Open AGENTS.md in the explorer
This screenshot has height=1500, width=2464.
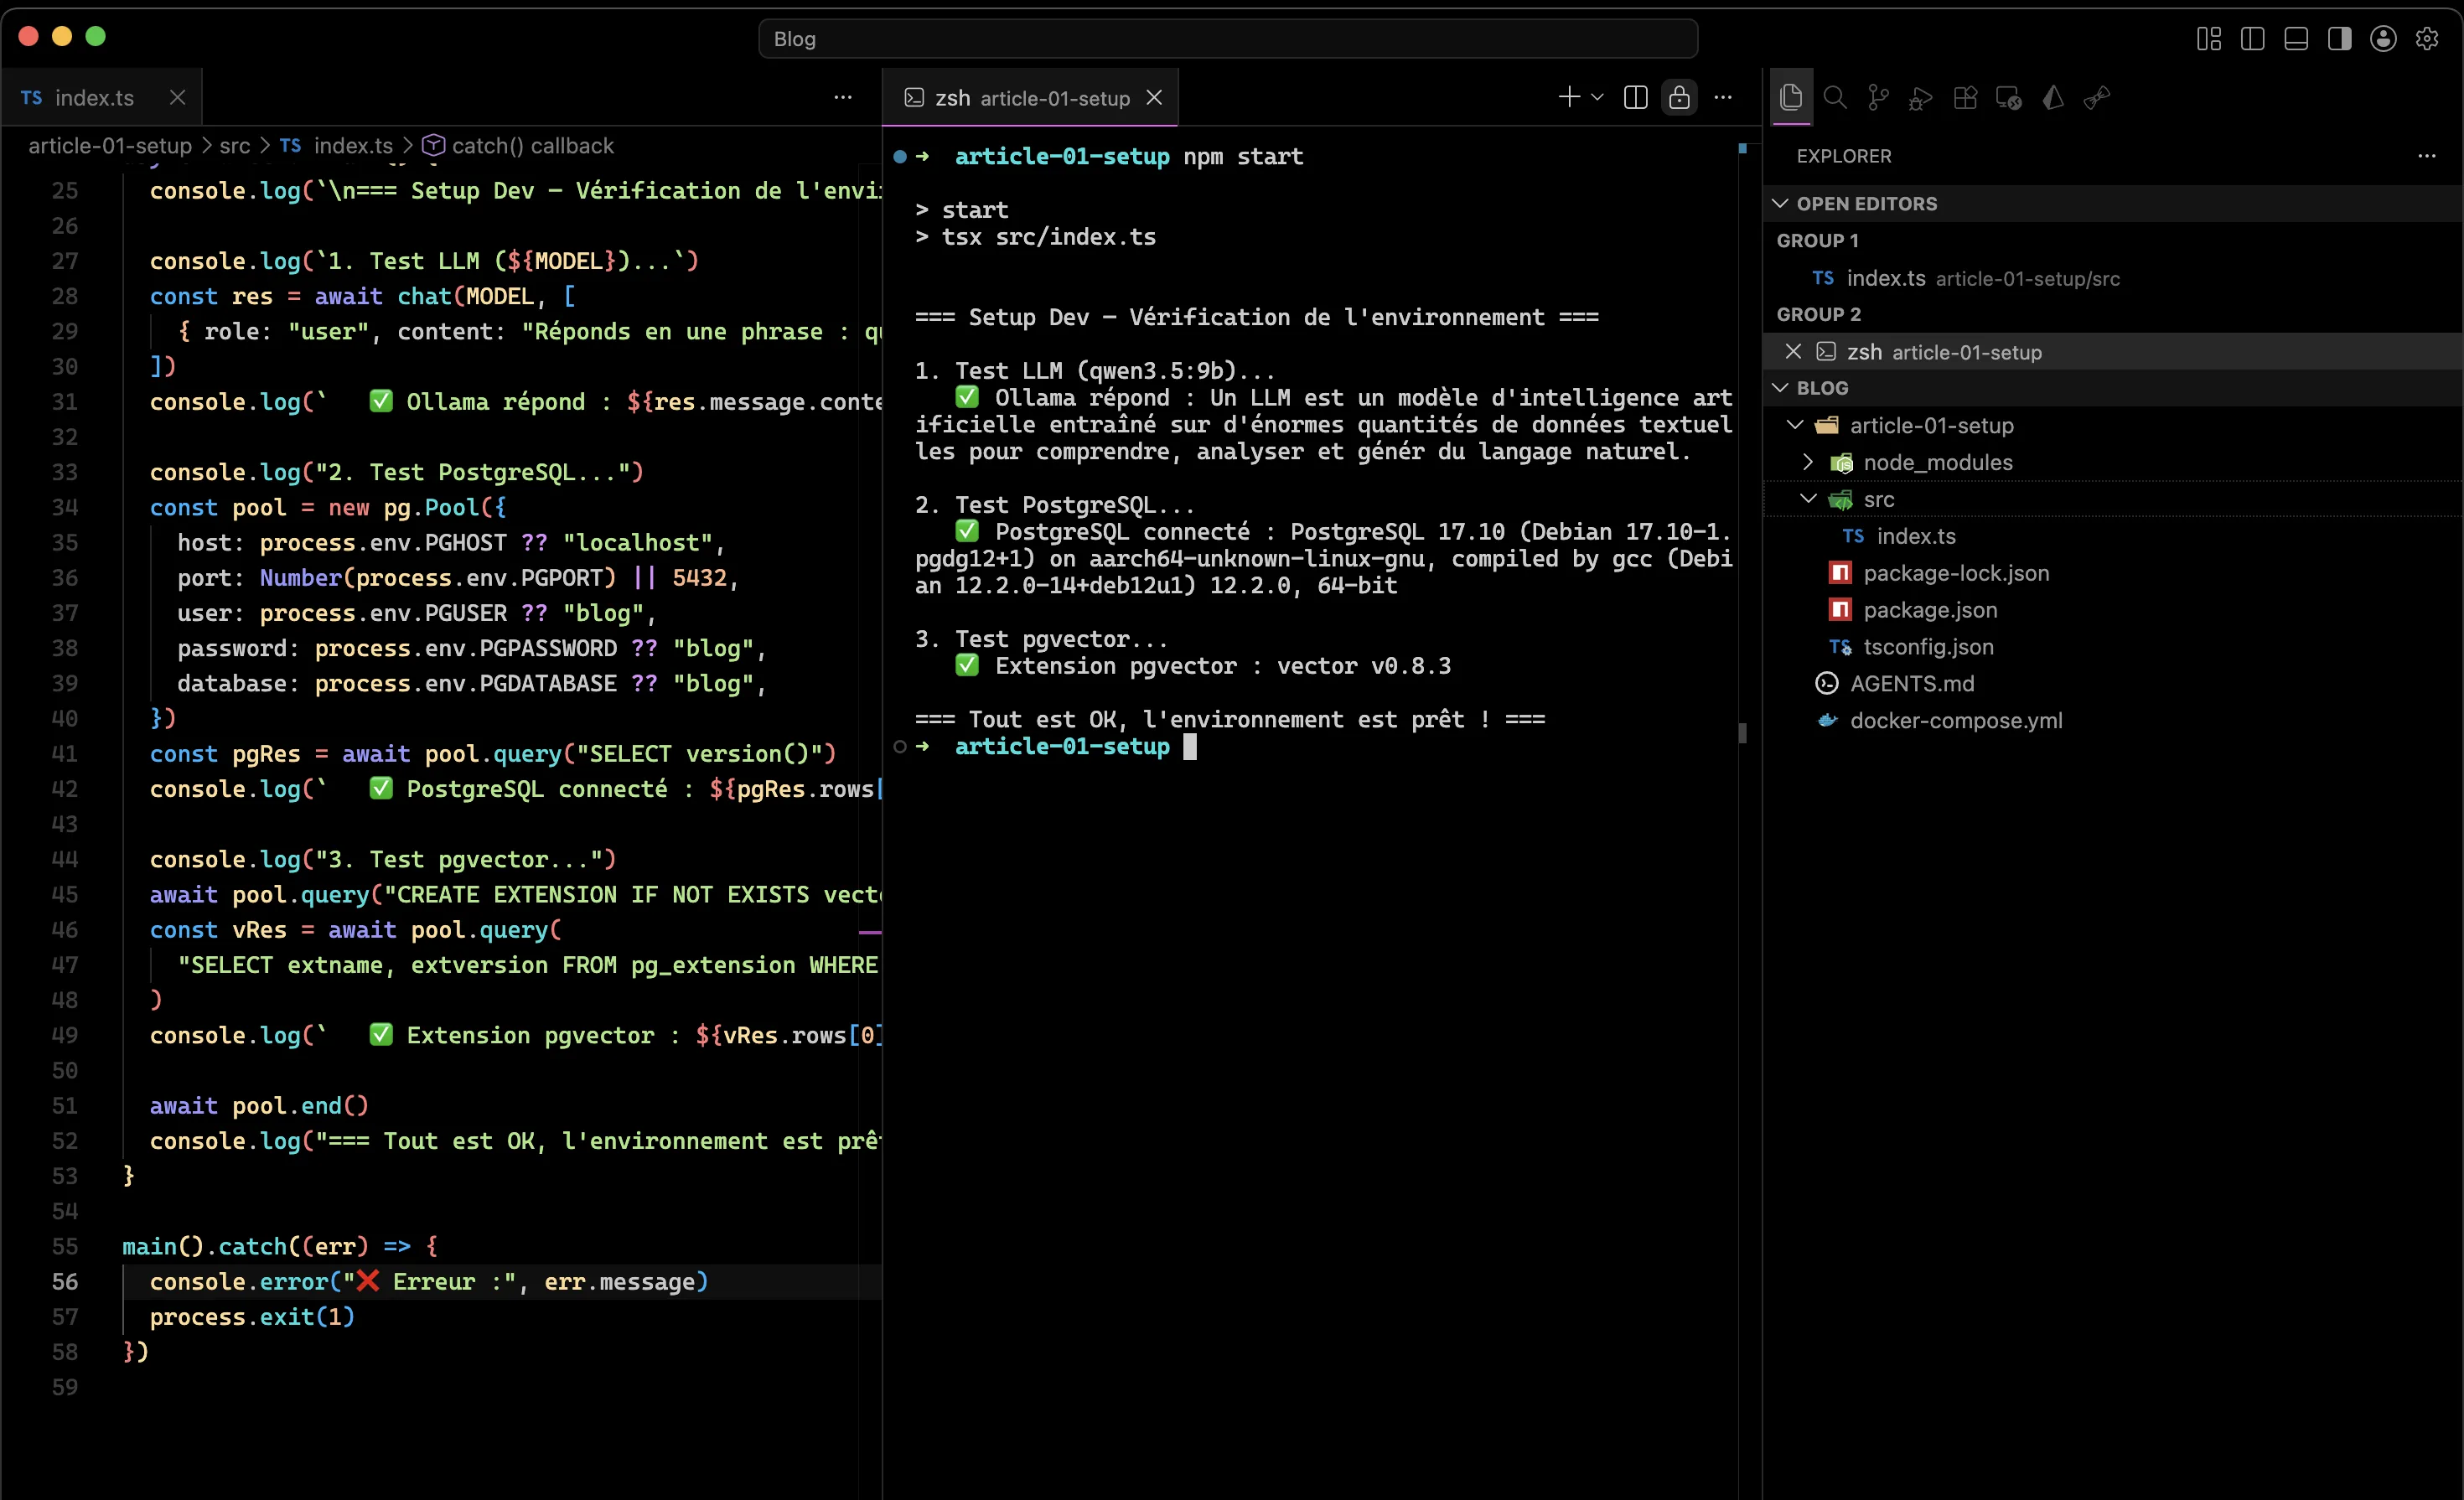click(2112, 683)
